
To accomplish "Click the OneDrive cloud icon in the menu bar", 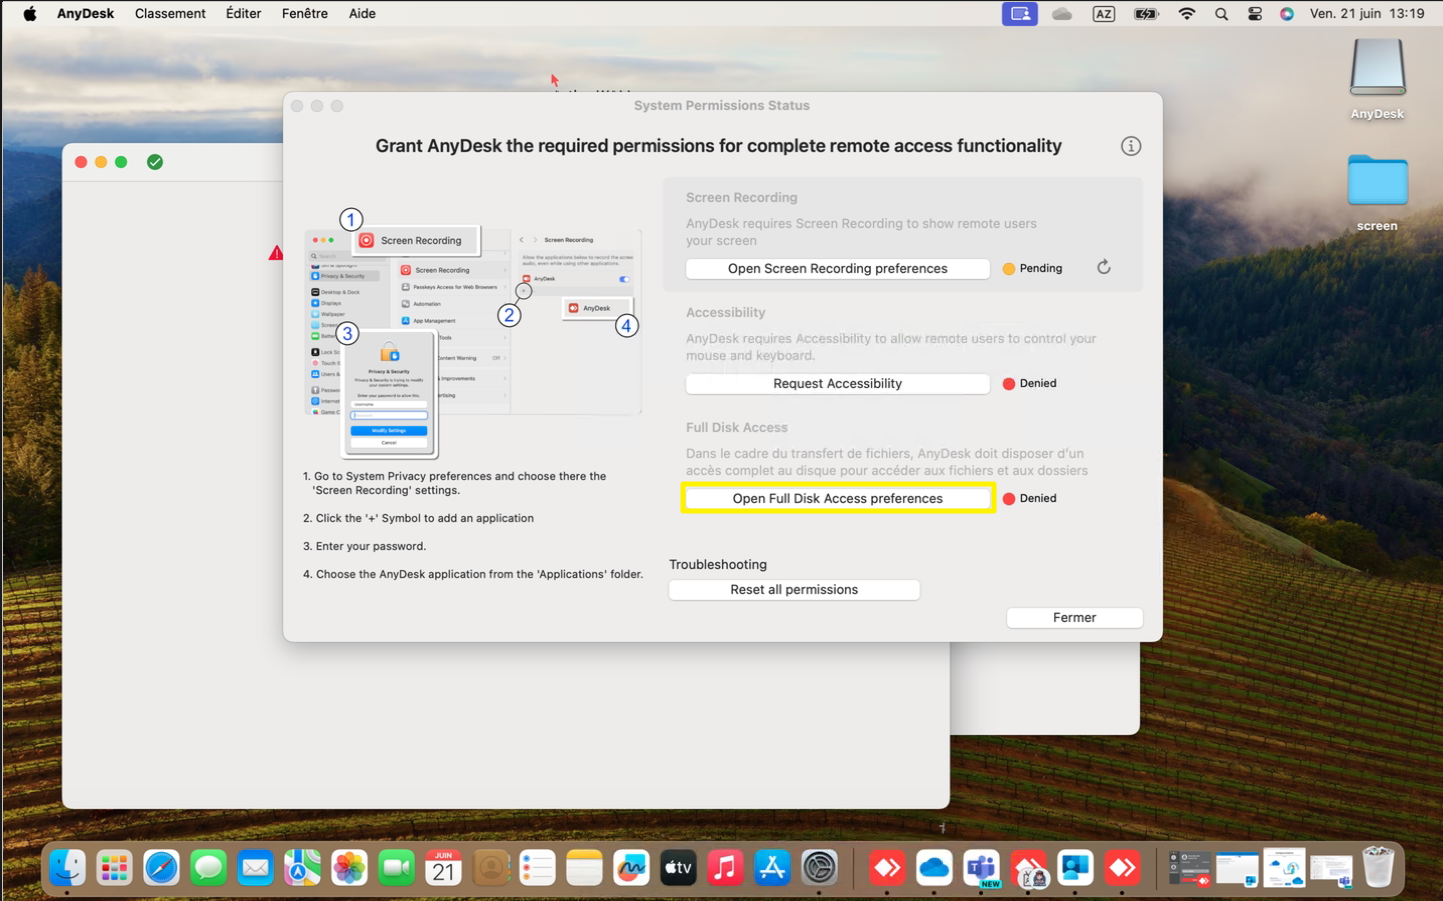I will [1062, 14].
